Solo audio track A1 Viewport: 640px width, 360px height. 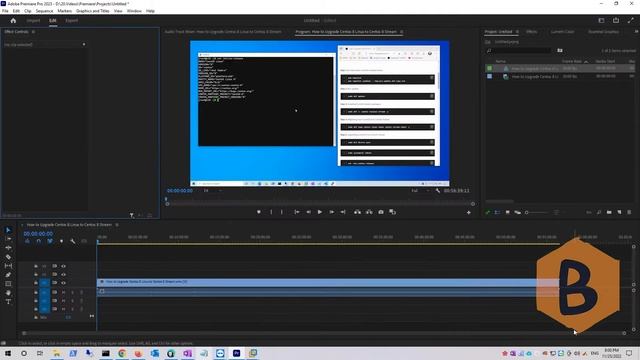[x=73, y=292]
